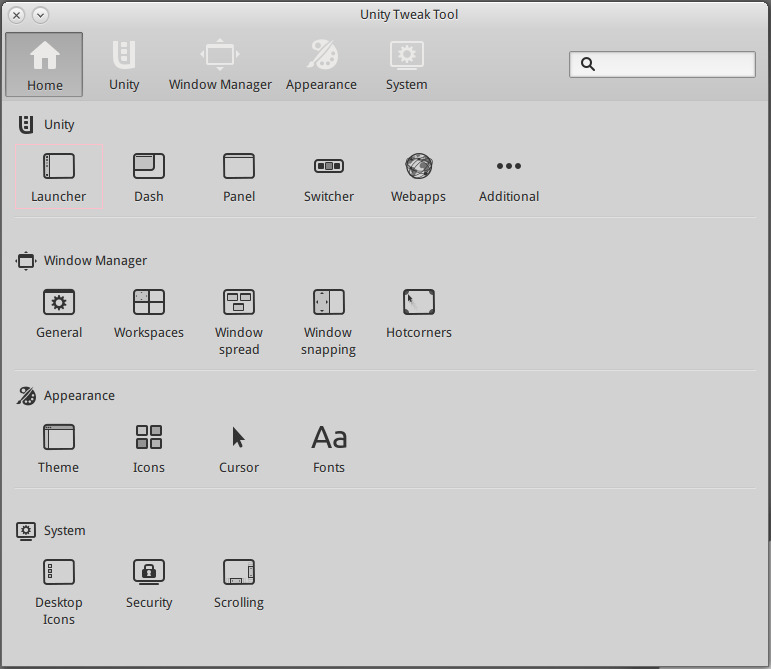This screenshot has height=669, width=771.
Task: Open Cursor appearance settings
Action: (239, 438)
